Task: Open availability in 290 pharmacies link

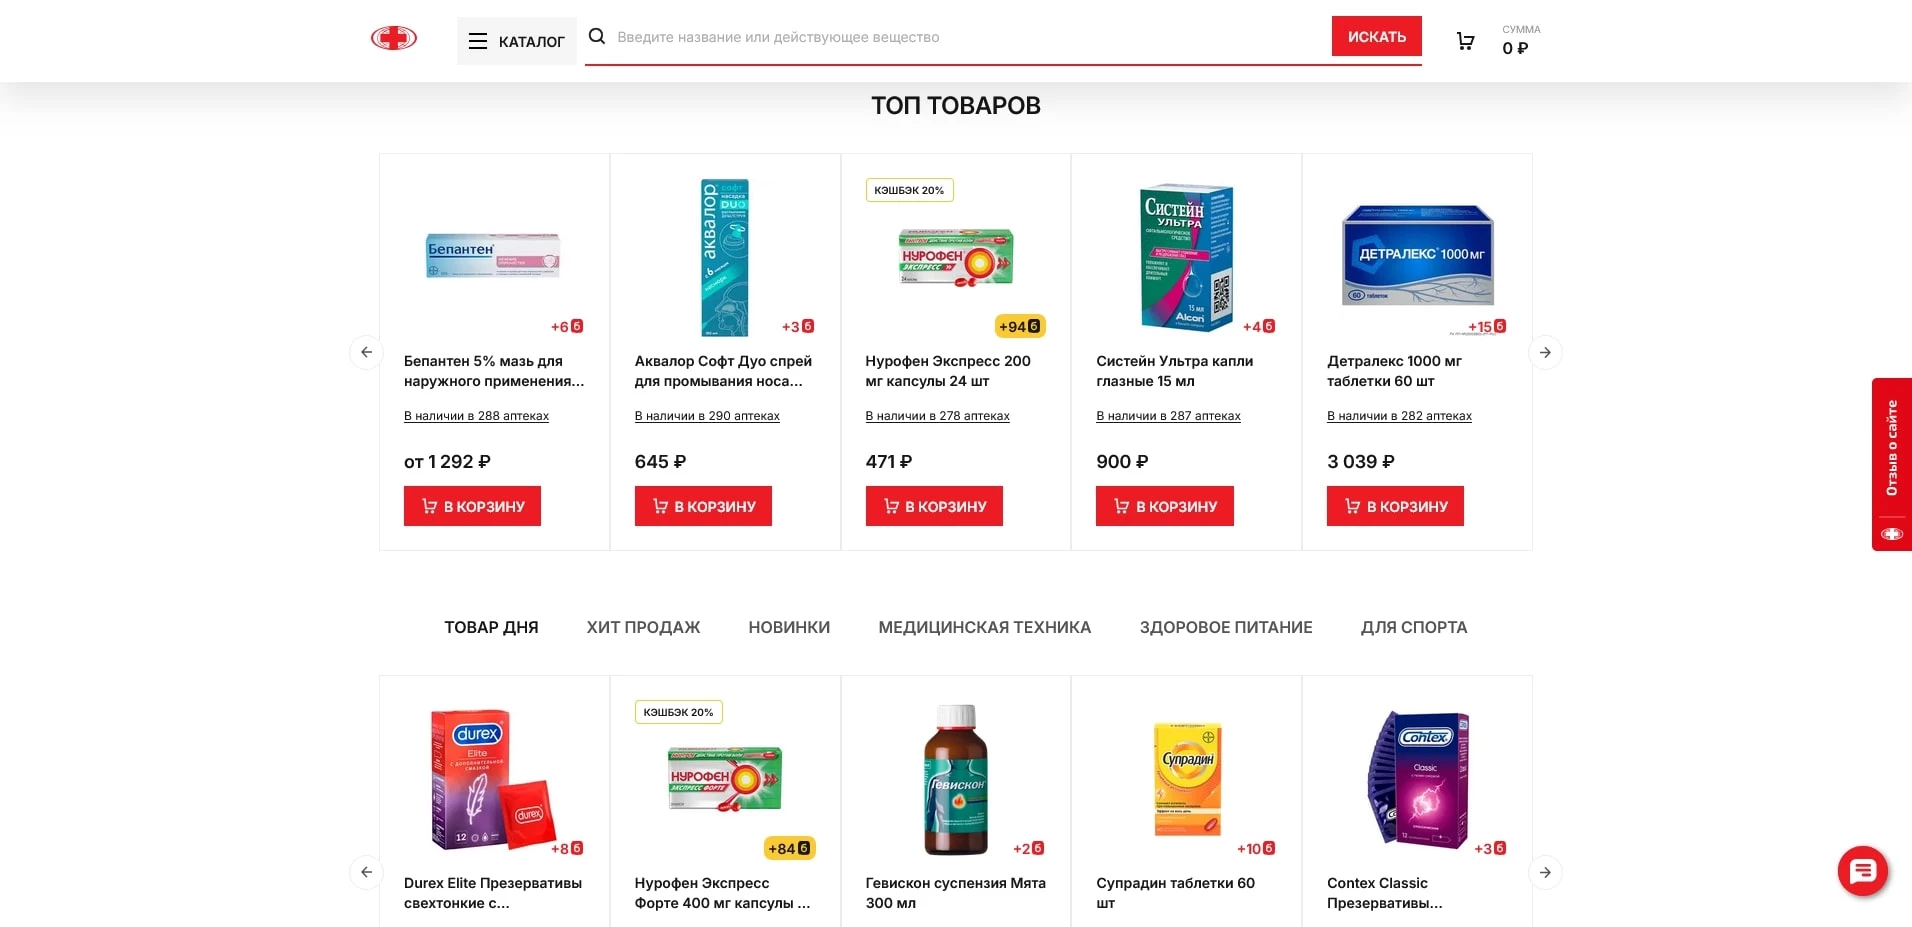Action: (x=707, y=416)
